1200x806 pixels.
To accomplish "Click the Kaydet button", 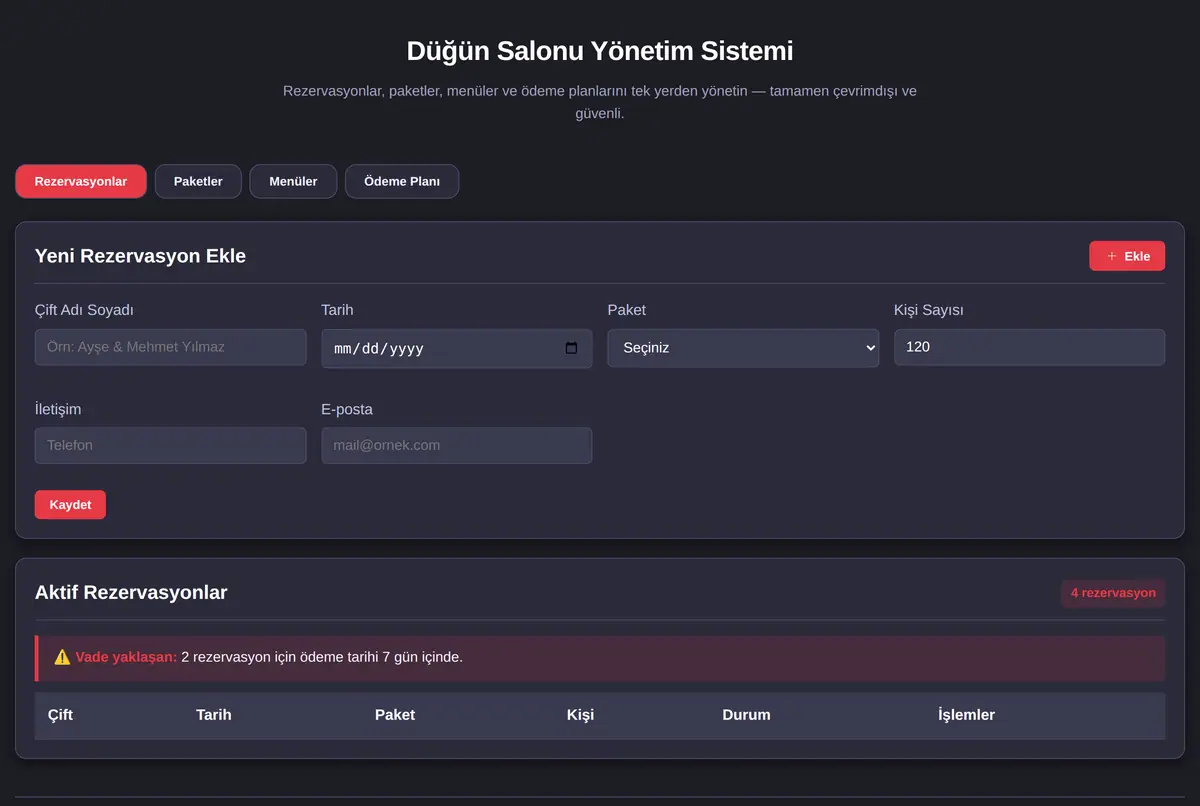I will point(70,505).
